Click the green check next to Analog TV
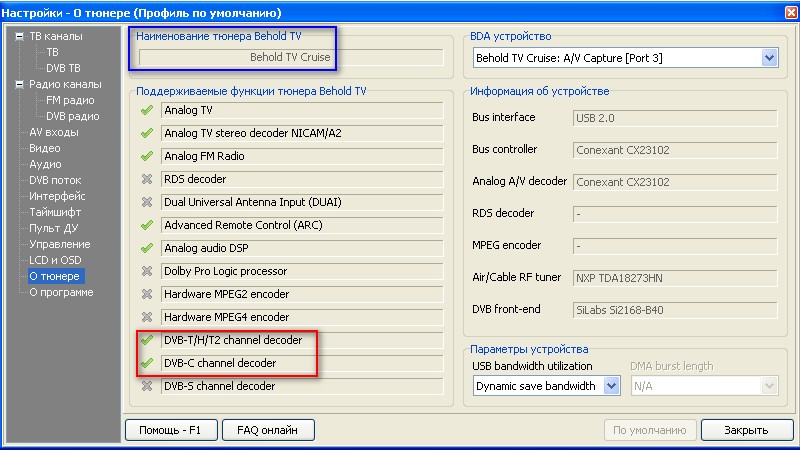 click(x=147, y=110)
